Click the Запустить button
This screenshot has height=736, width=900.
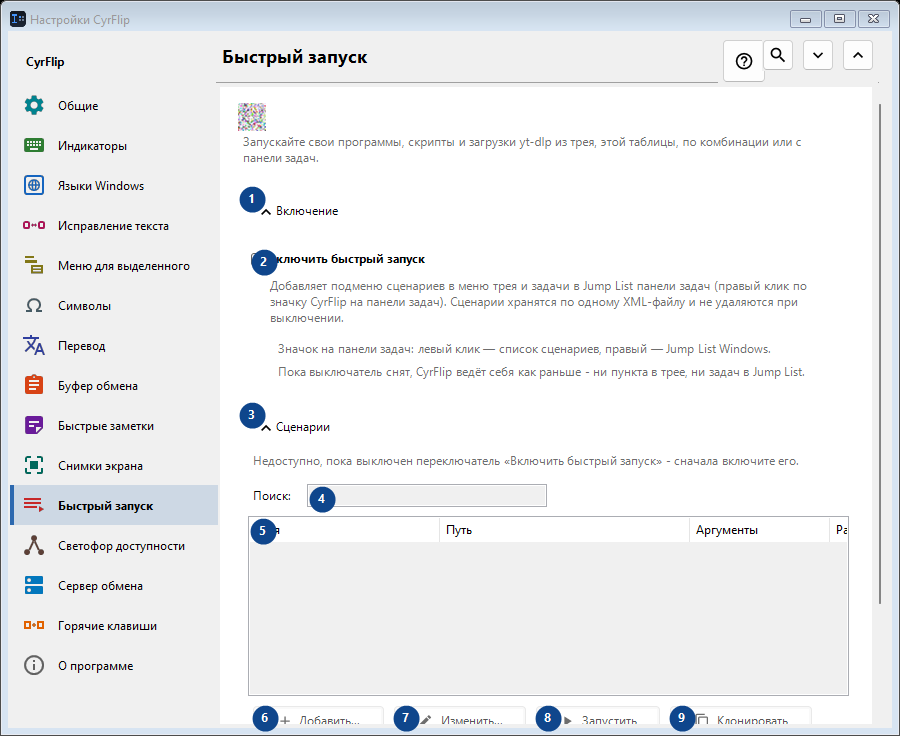click(598, 716)
